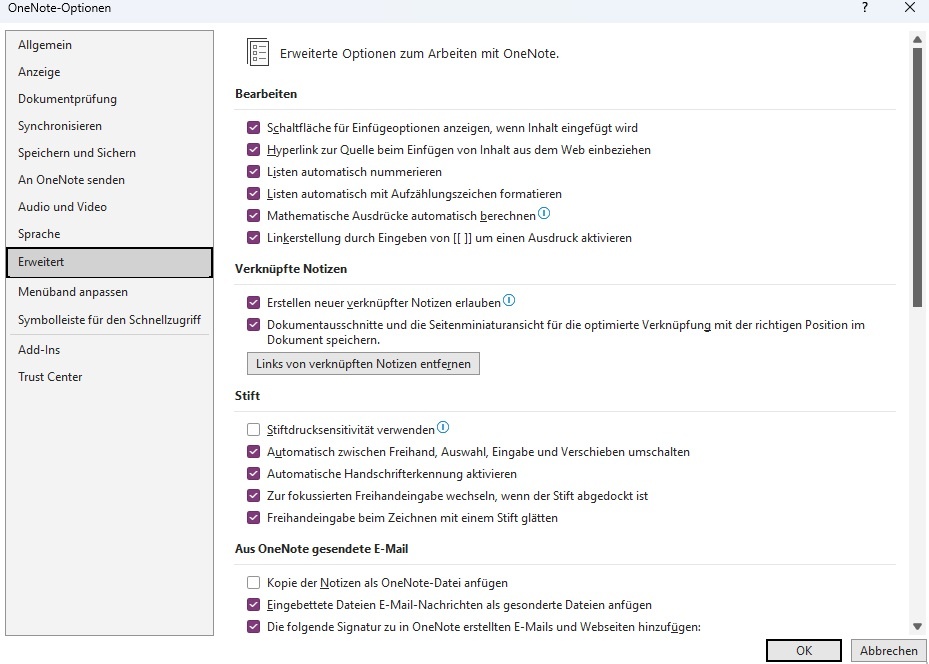Viewport: 929px width, 664px height.
Task: Uncheck Automatische Handschrifterkennung aktivieren
Action: pyautogui.click(x=254, y=473)
